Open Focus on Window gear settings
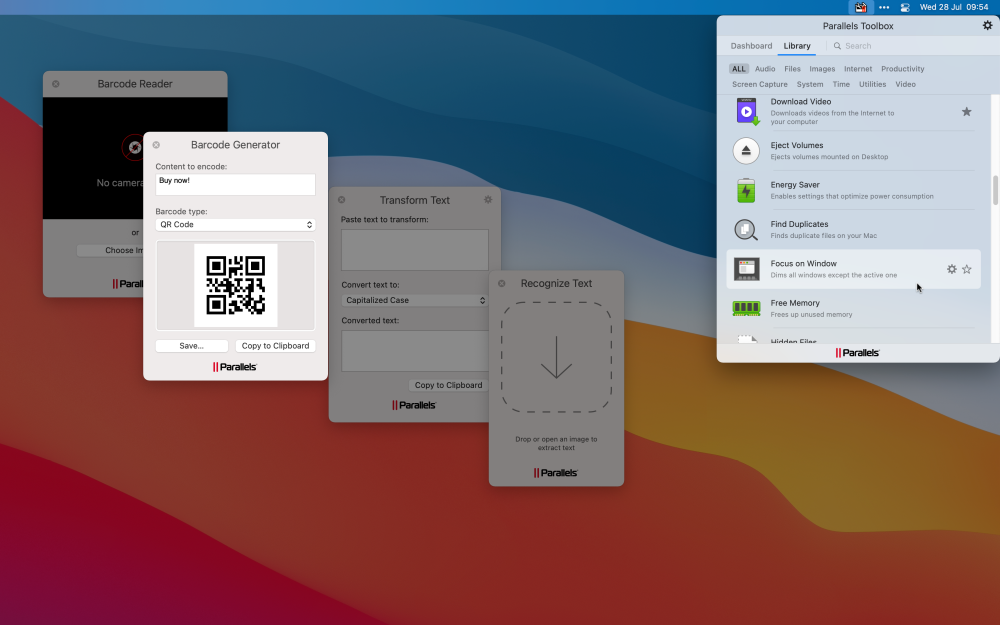This screenshot has width=1000, height=625. pyautogui.click(x=951, y=269)
